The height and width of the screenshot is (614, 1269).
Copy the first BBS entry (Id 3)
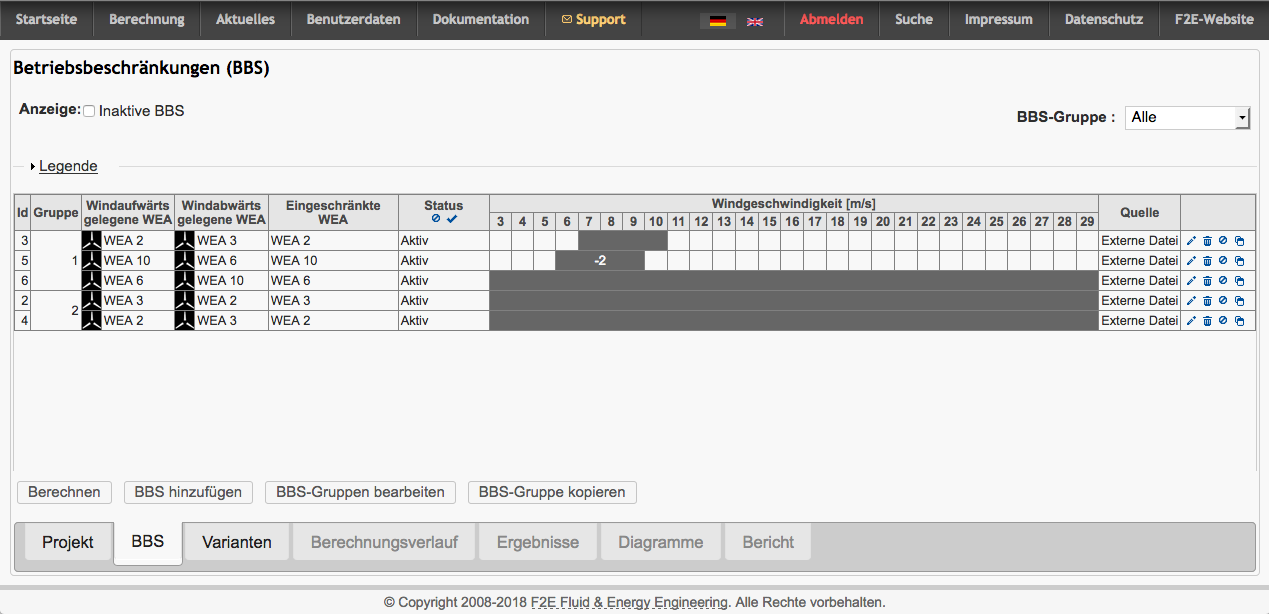(x=1239, y=240)
